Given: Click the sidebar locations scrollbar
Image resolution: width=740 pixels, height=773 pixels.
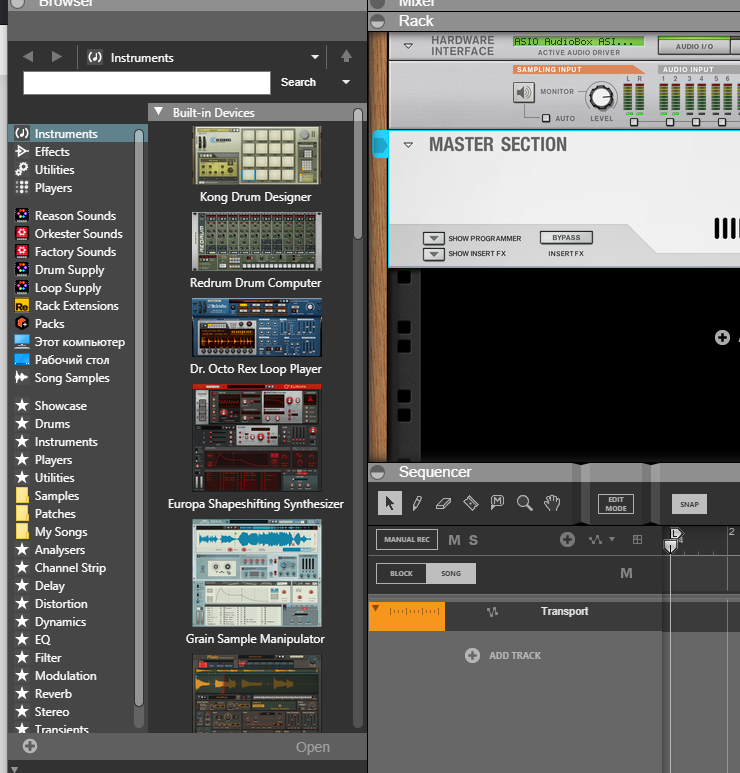Looking at the screenshot, I should [139, 417].
